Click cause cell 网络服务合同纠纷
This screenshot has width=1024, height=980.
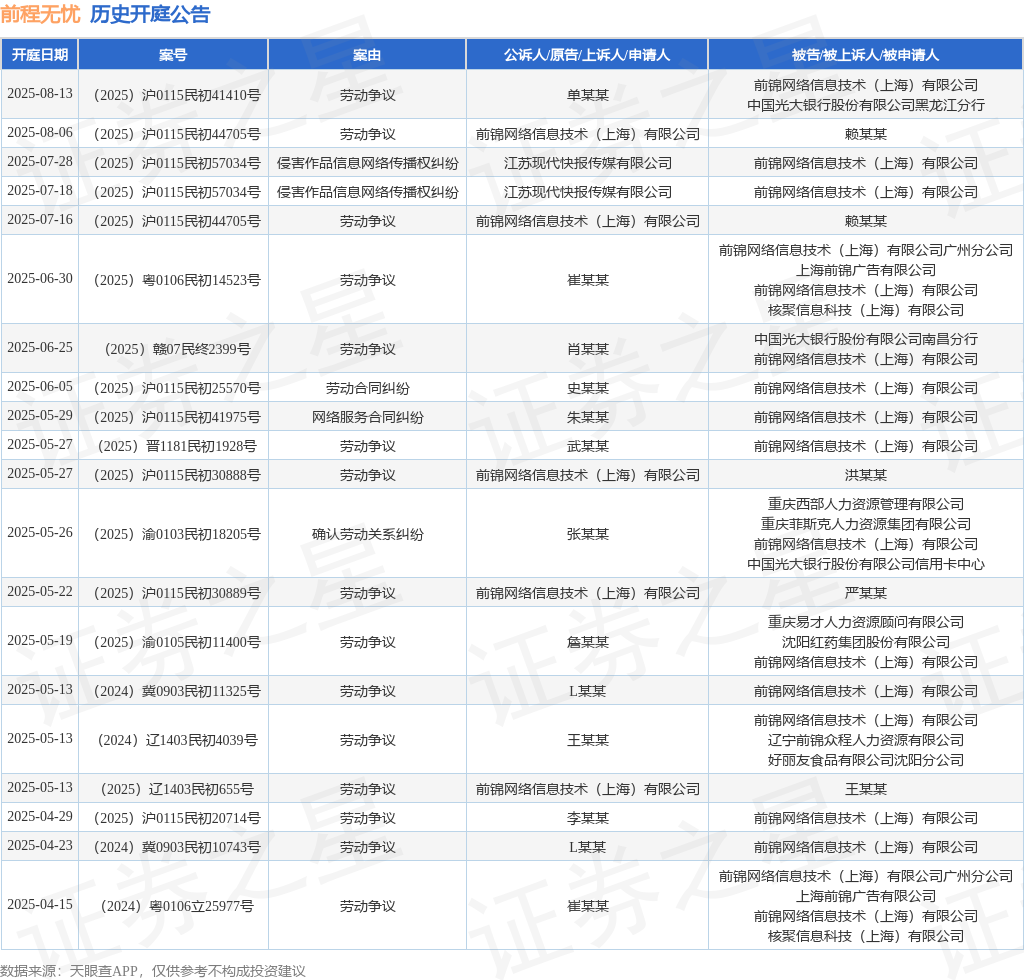[368, 417]
